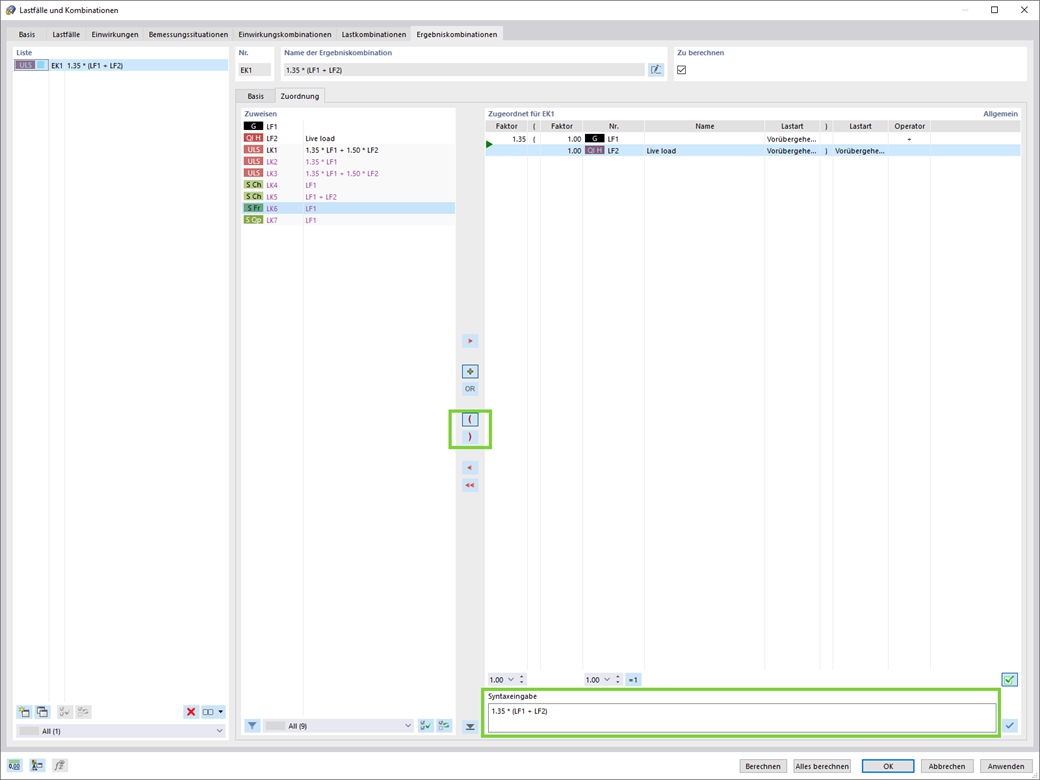Click the 1.35 Faktor cell in the LF1 row
This screenshot has height=780, width=1040.
[507, 139]
